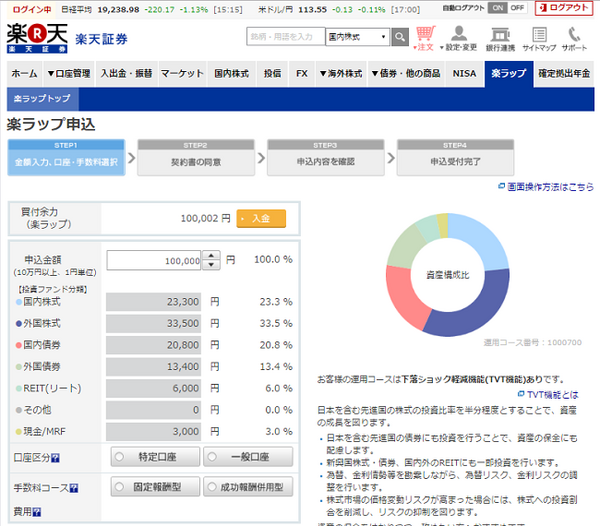Select 成功報酬併用型 fee course
Screen dimensions: 600x526
(x=248, y=487)
